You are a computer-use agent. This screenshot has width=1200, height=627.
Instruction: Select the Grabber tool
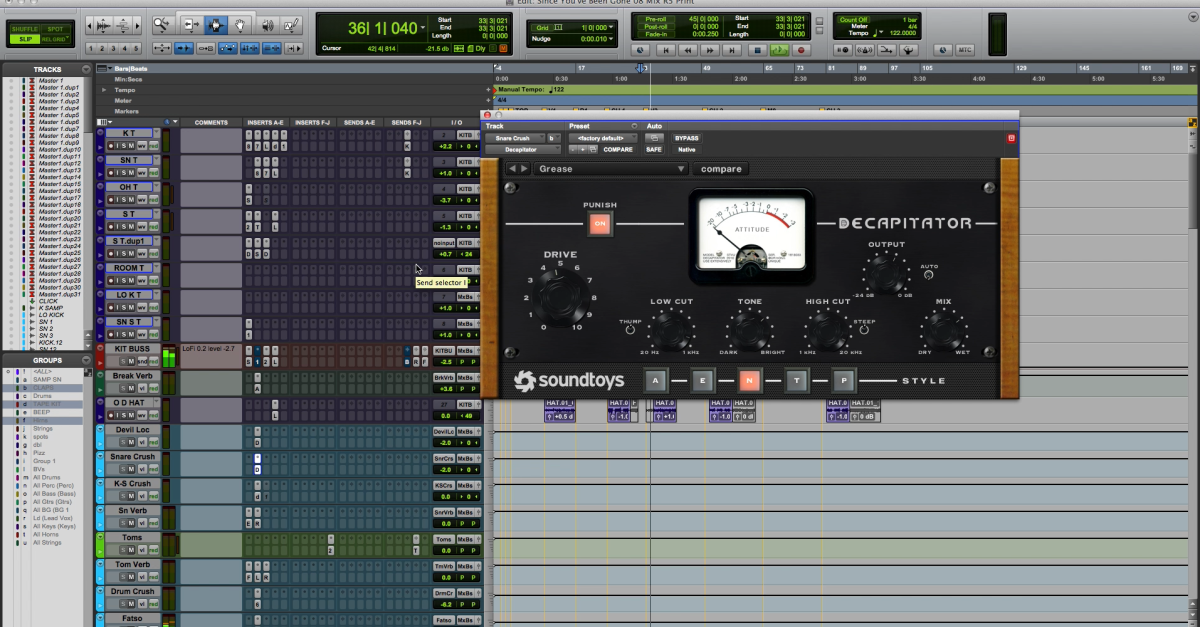click(x=240, y=25)
